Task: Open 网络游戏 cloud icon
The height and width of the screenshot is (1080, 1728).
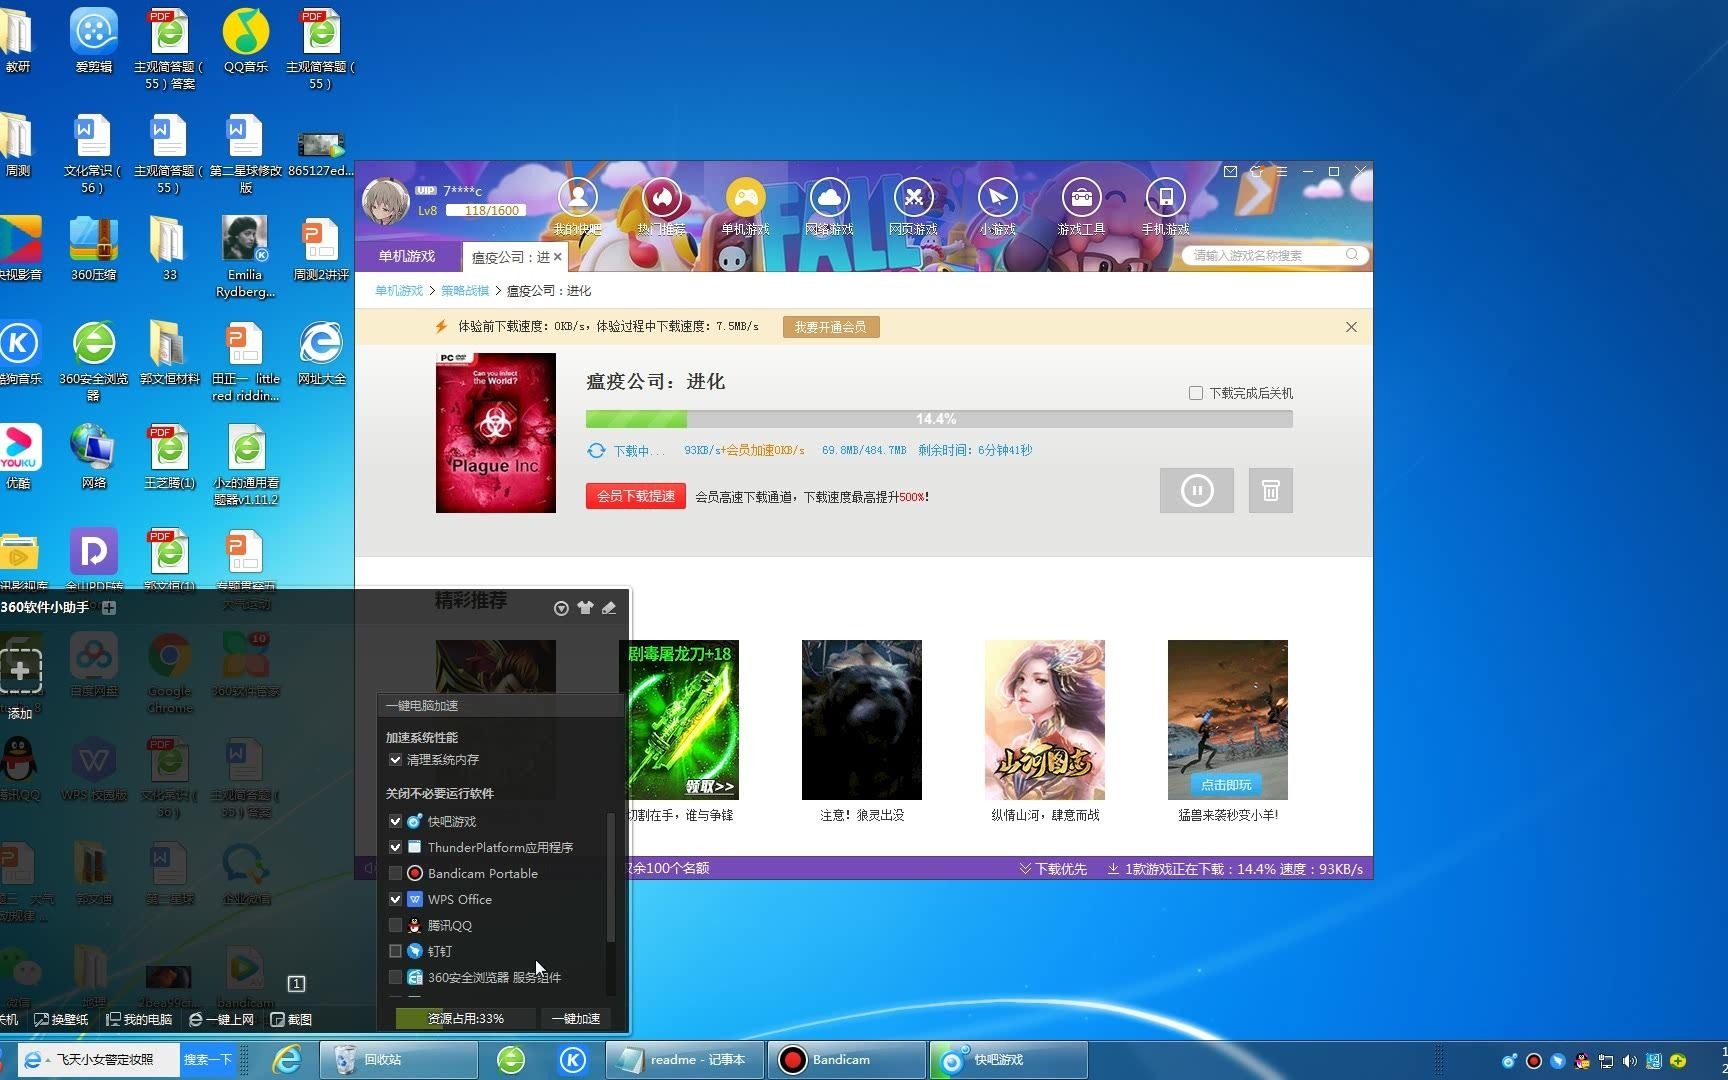Action: coord(829,198)
